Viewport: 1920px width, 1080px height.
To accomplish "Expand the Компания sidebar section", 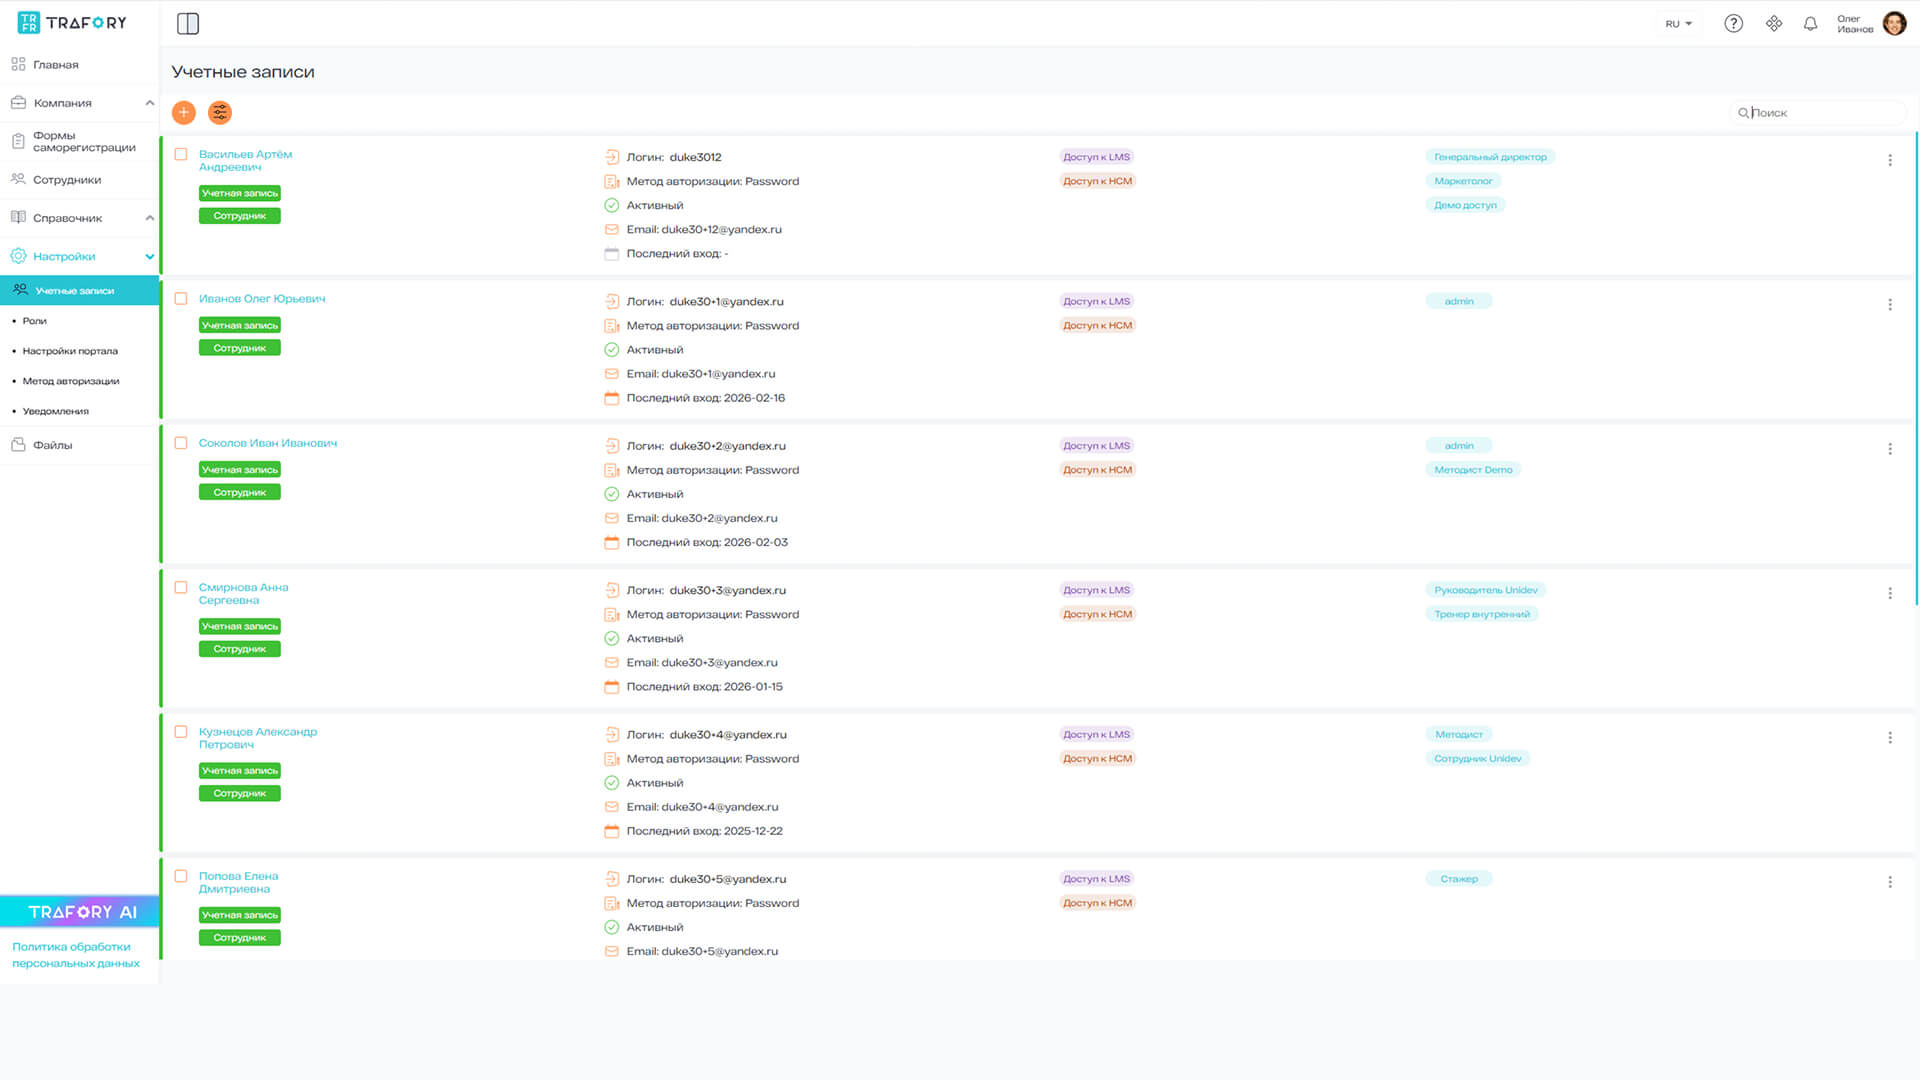I will (80, 103).
